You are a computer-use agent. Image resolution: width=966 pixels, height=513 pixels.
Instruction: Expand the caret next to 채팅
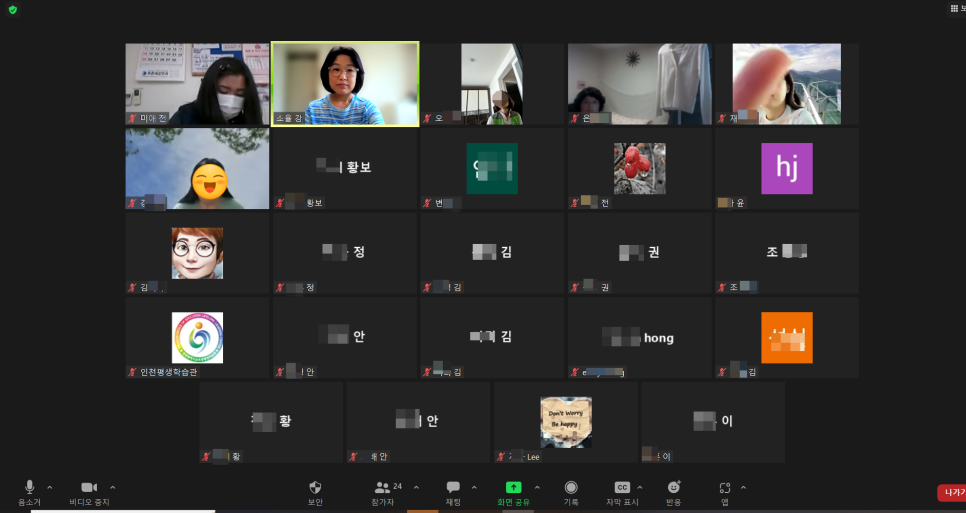(x=474, y=488)
